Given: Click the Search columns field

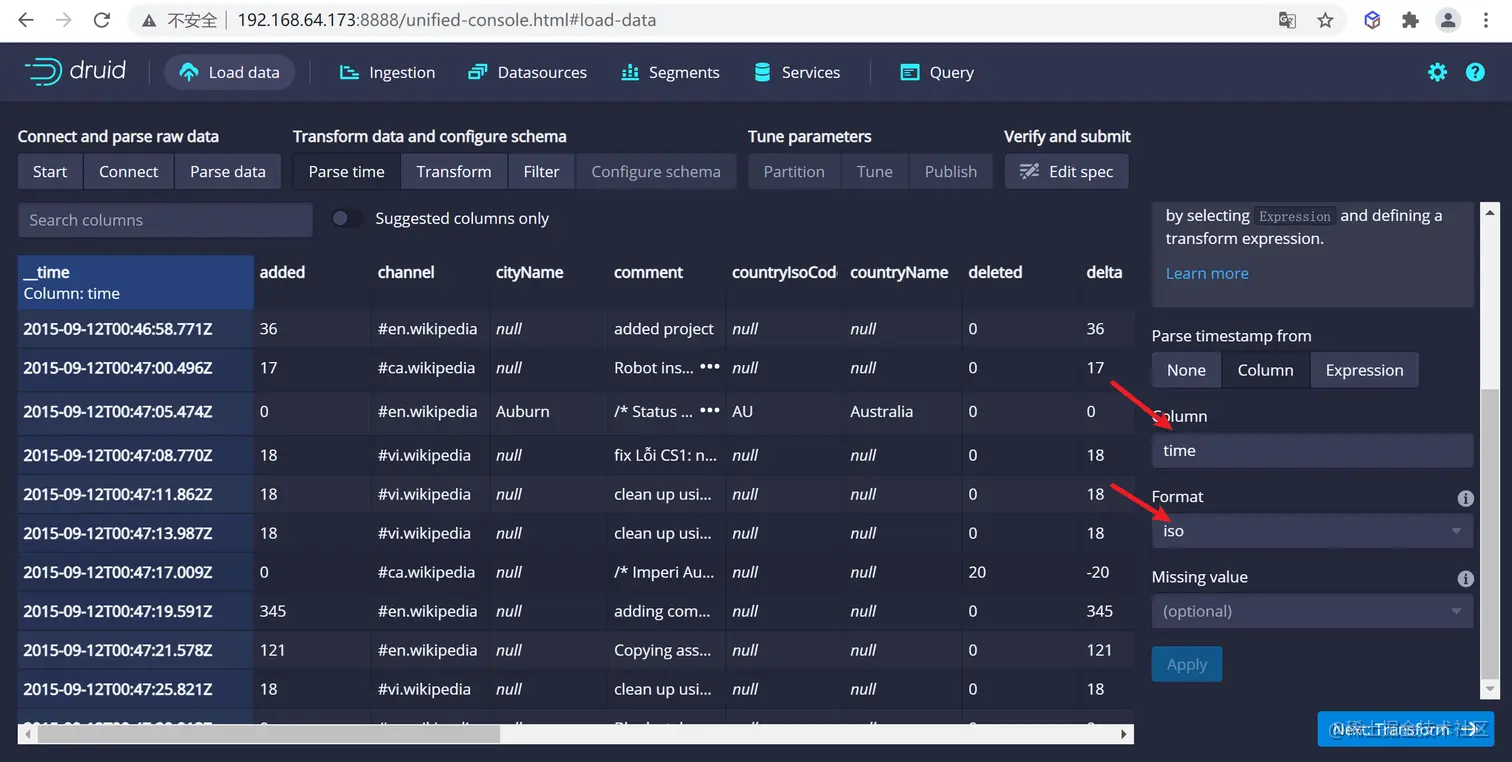Looking at the screenshot, I should (165, 220).
